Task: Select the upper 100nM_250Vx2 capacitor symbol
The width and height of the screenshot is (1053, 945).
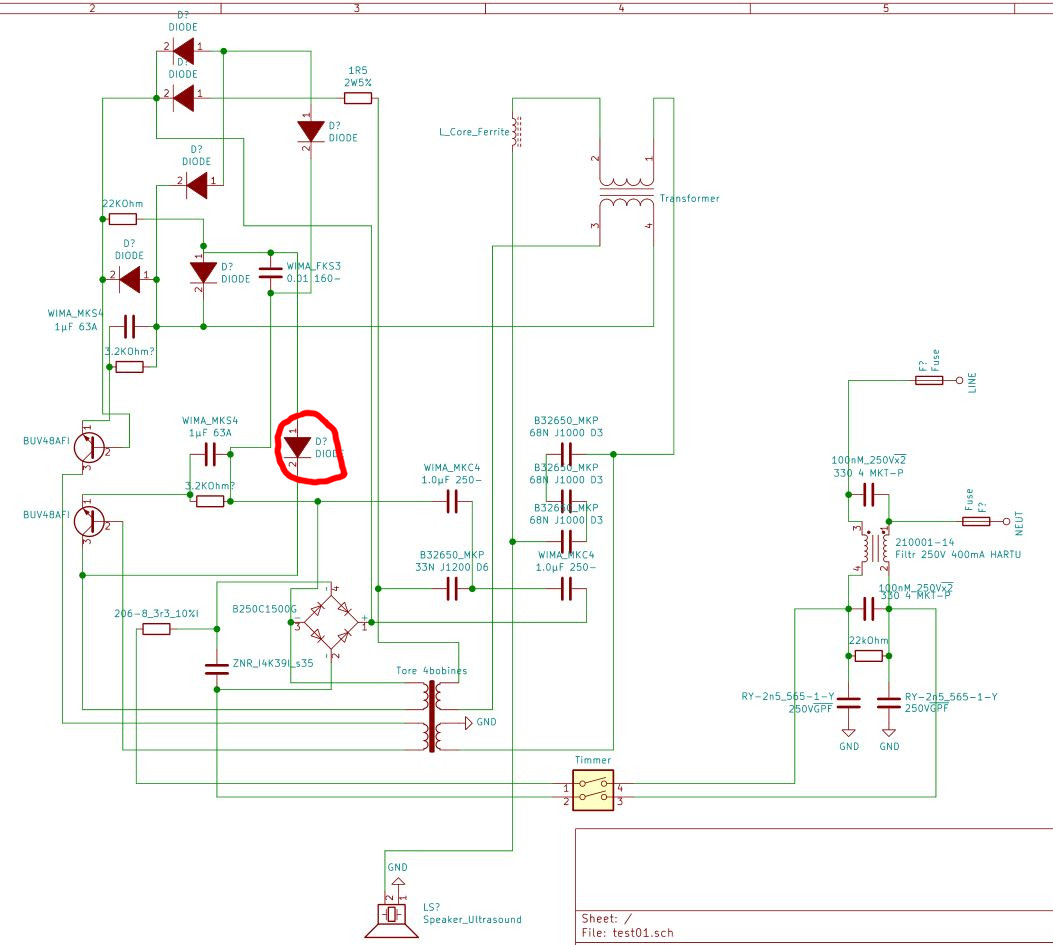Action: coord(868,494)
